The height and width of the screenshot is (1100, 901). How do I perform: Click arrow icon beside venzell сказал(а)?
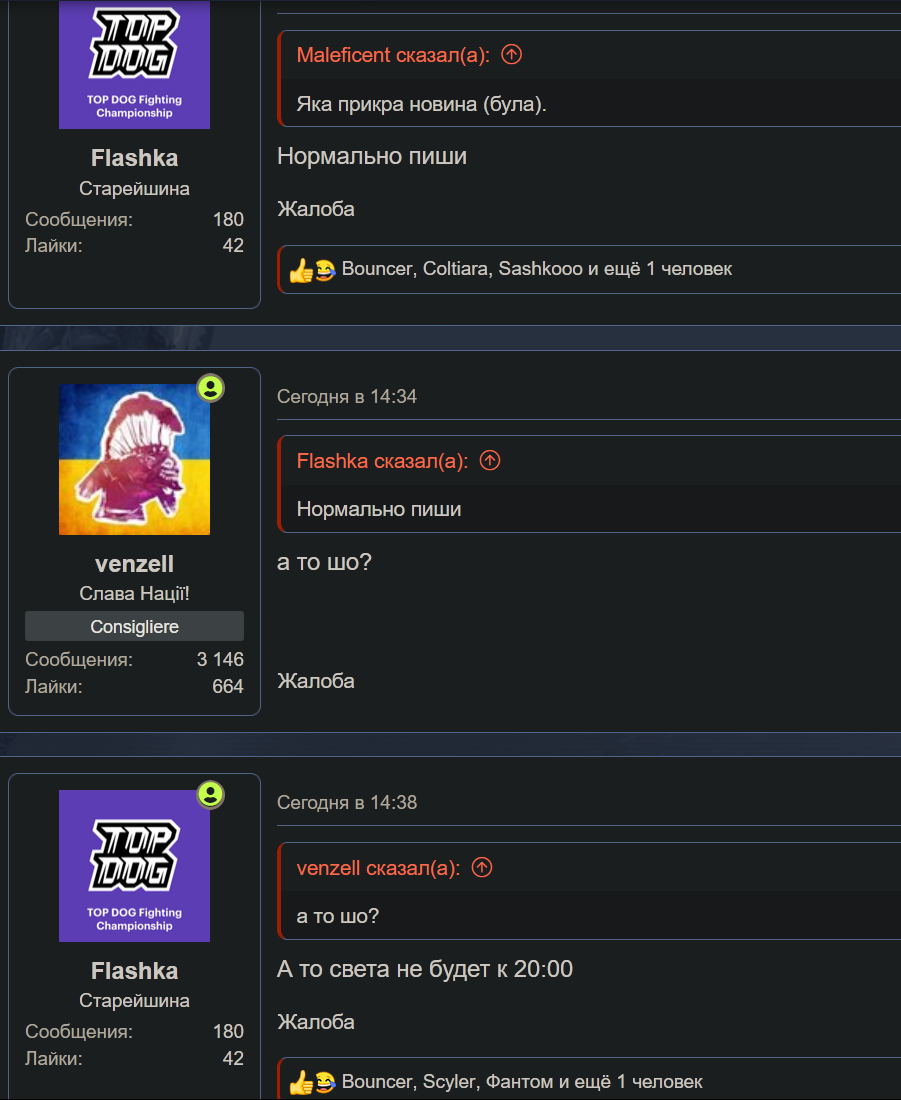click(x=482, y=867)
